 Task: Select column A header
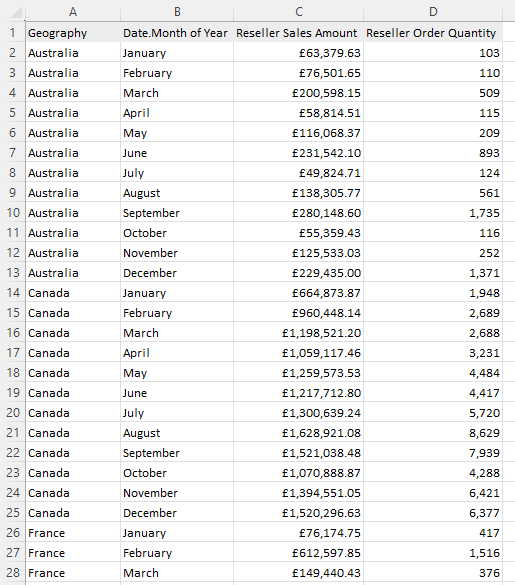point(73,12)
